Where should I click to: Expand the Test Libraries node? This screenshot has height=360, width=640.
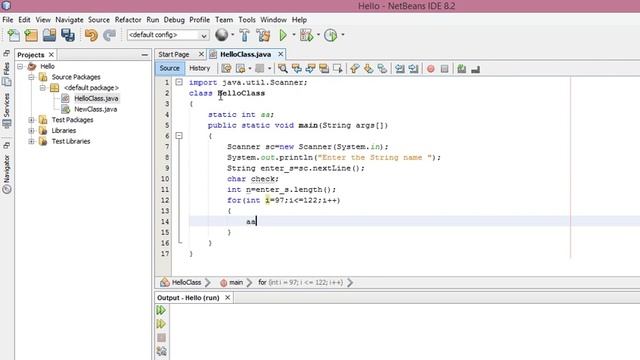tap(31, 141)
